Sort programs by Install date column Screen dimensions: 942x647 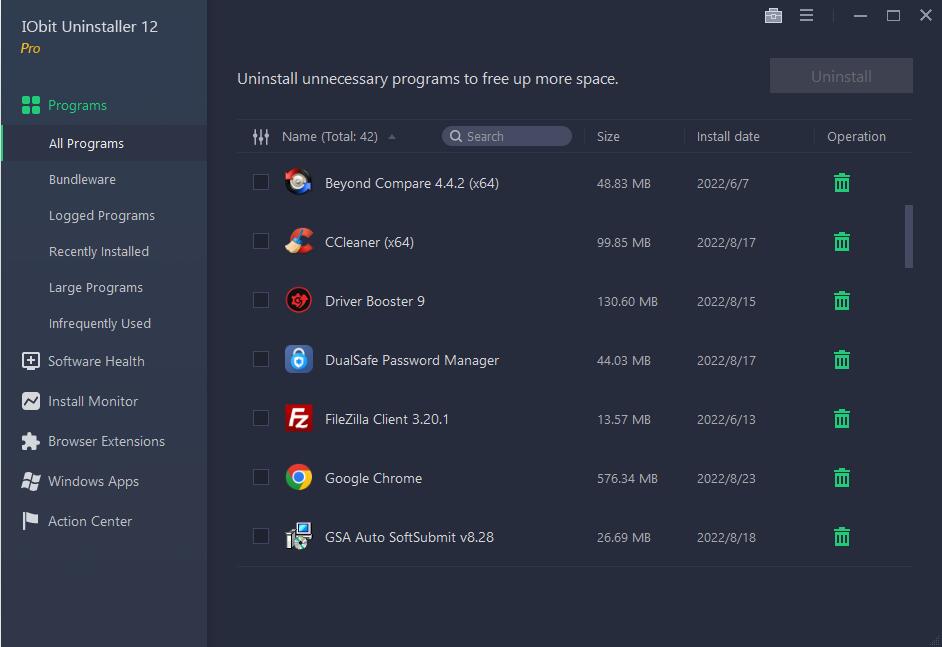pyautogui.click(x=728, y=137)
